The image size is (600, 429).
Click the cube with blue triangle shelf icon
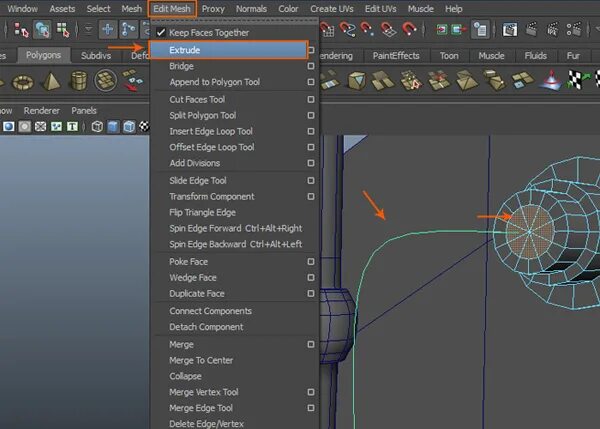coord(357,81)
